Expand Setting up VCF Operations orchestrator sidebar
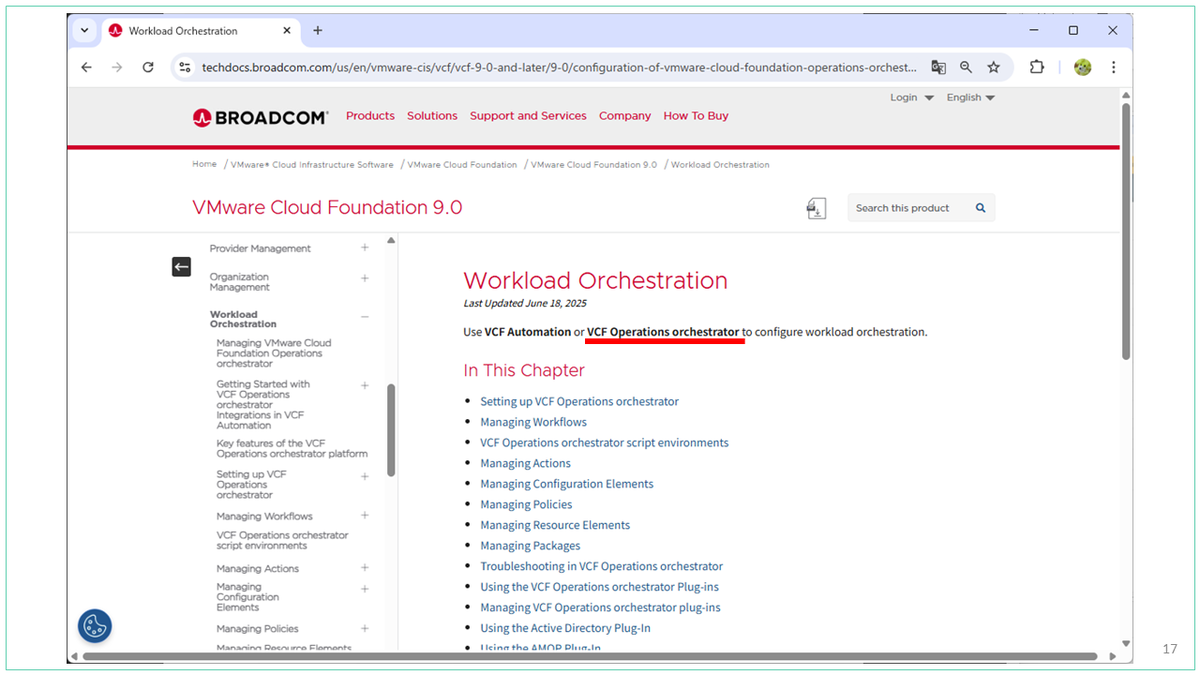The width and height of the screenshot is (1200, 675). click(365, 476)
